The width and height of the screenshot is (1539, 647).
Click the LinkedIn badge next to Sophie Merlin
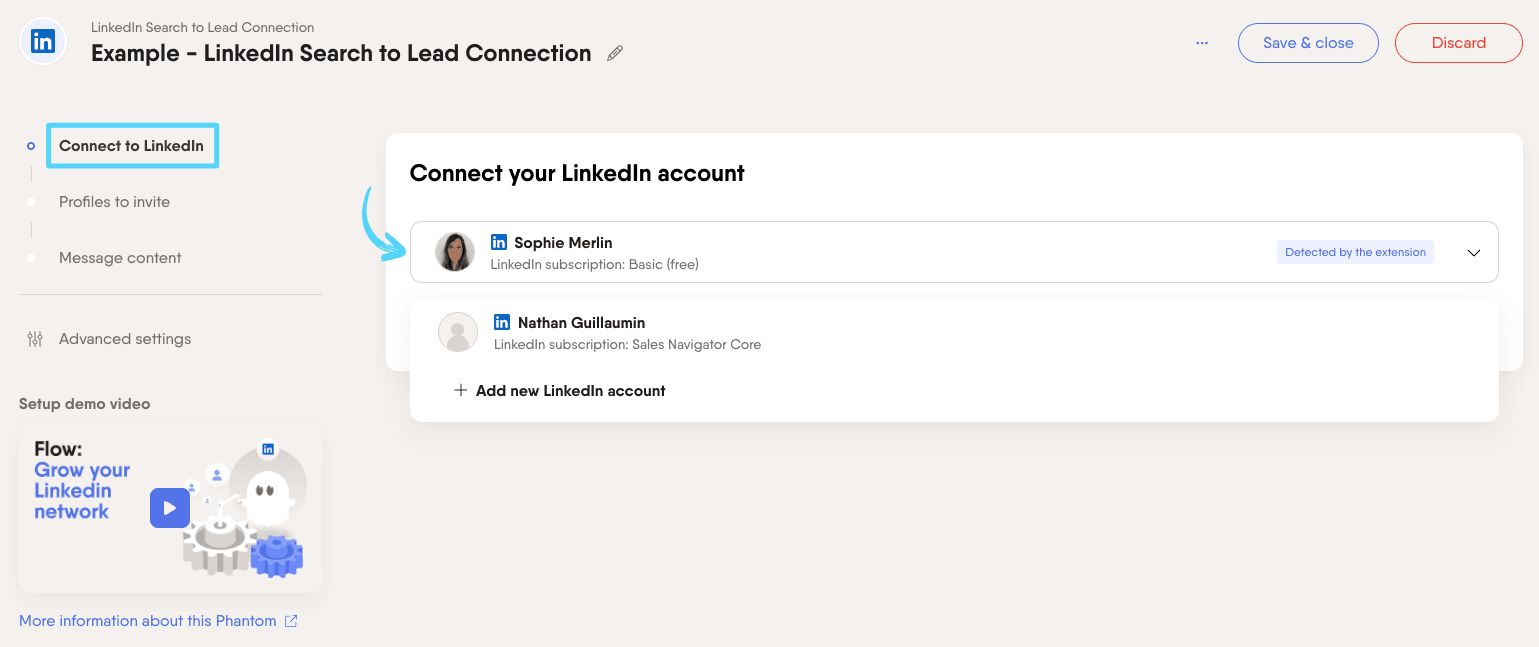point(499,242)
